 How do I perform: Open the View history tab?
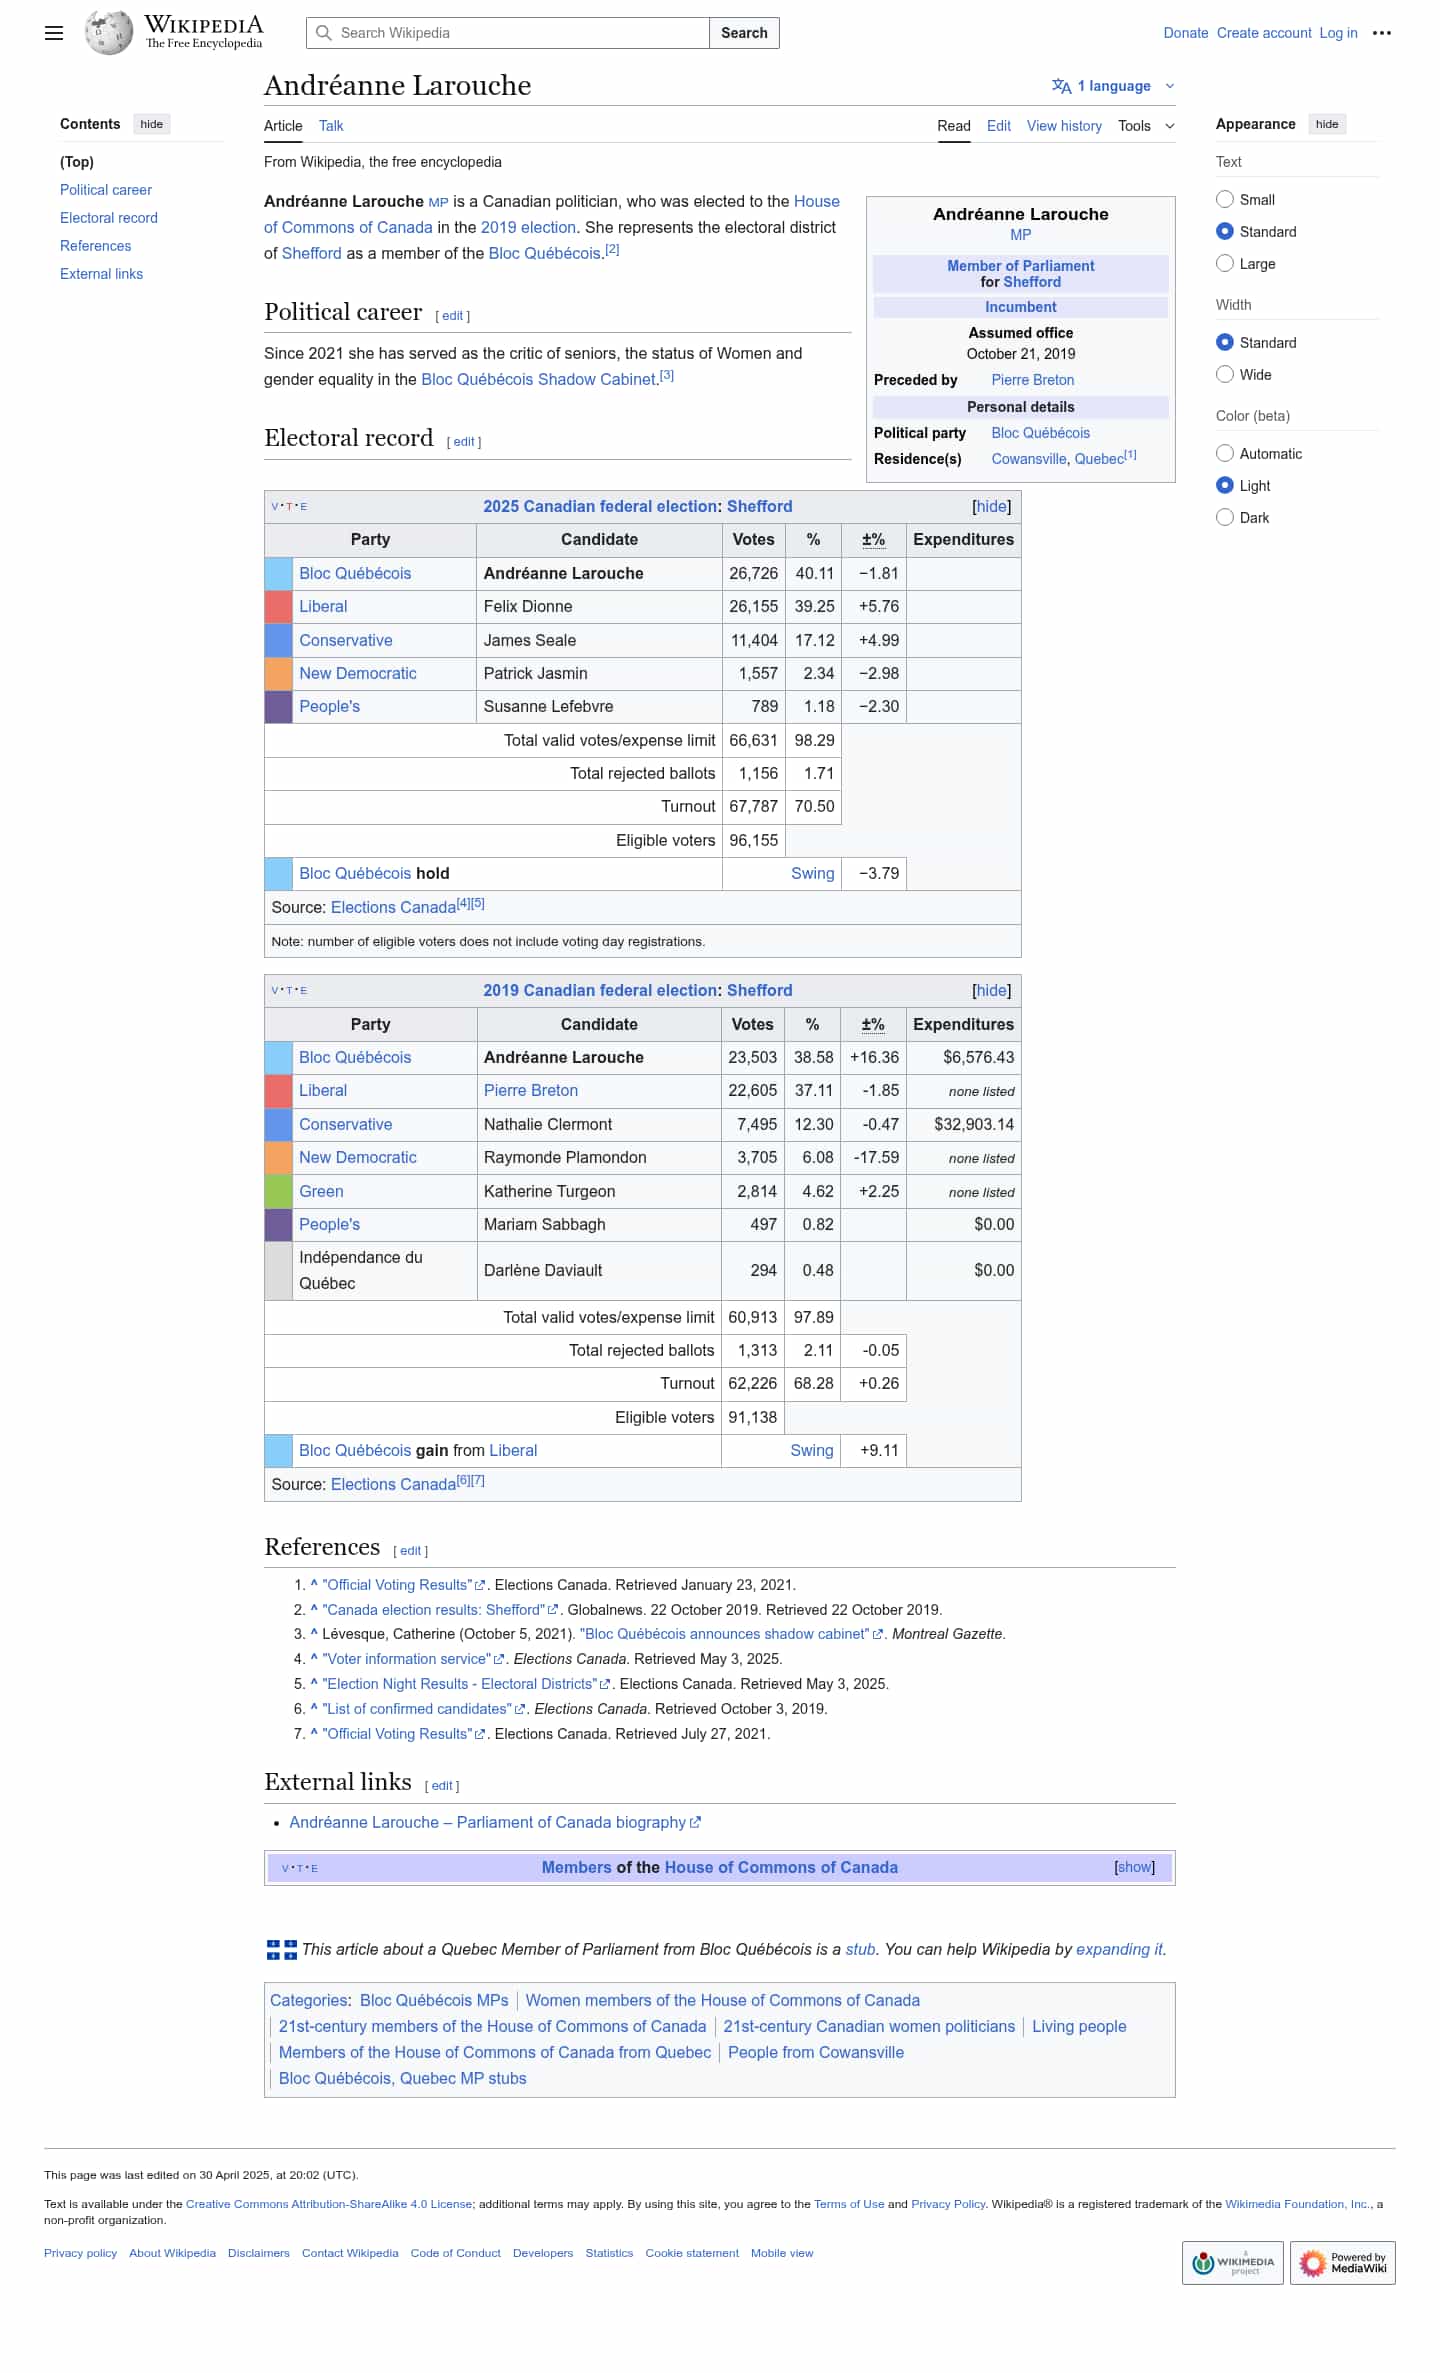[x=1063, y=126]
